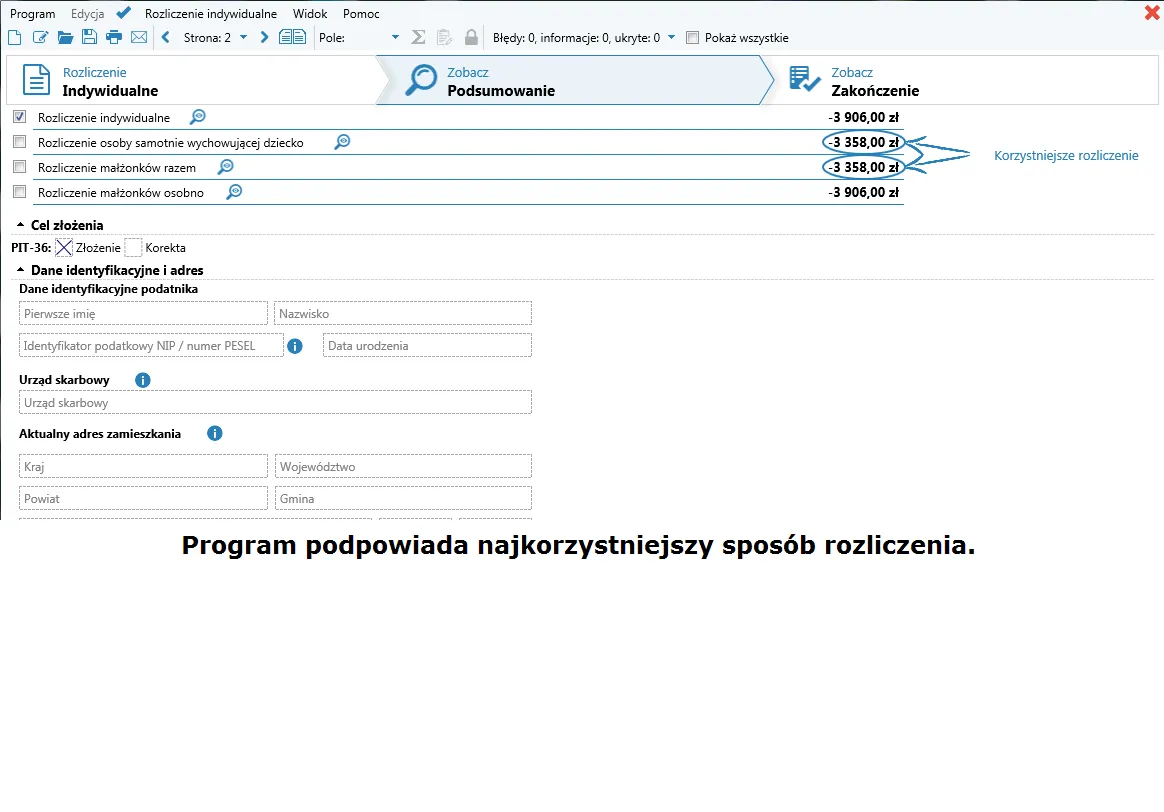Go to the next page arrow
1164x812 pixels.
tap(264, 38)
